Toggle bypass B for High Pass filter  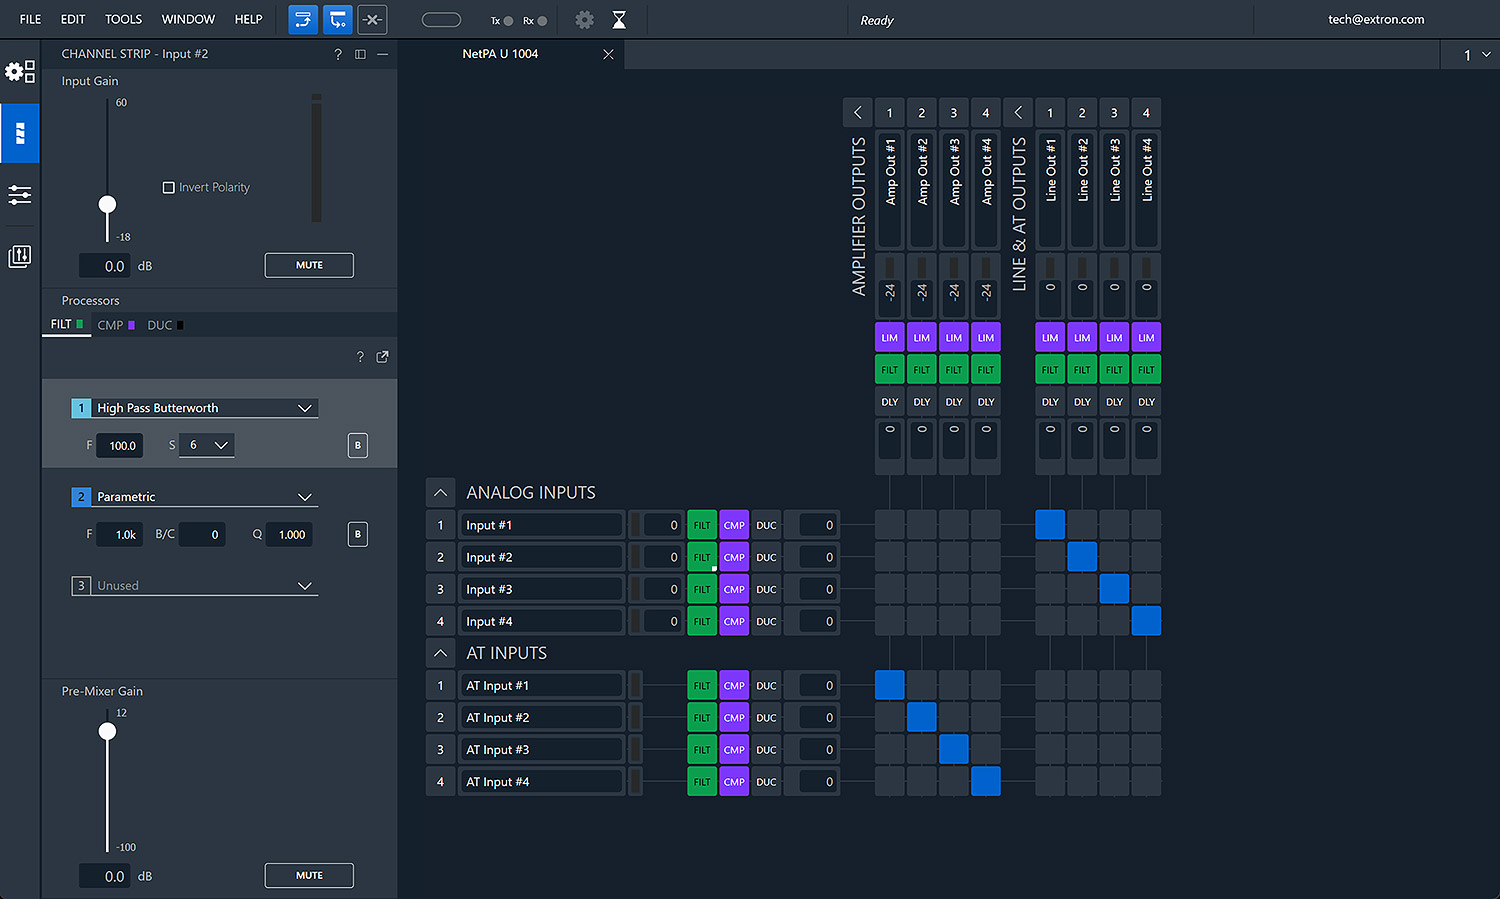coord(358,446)
